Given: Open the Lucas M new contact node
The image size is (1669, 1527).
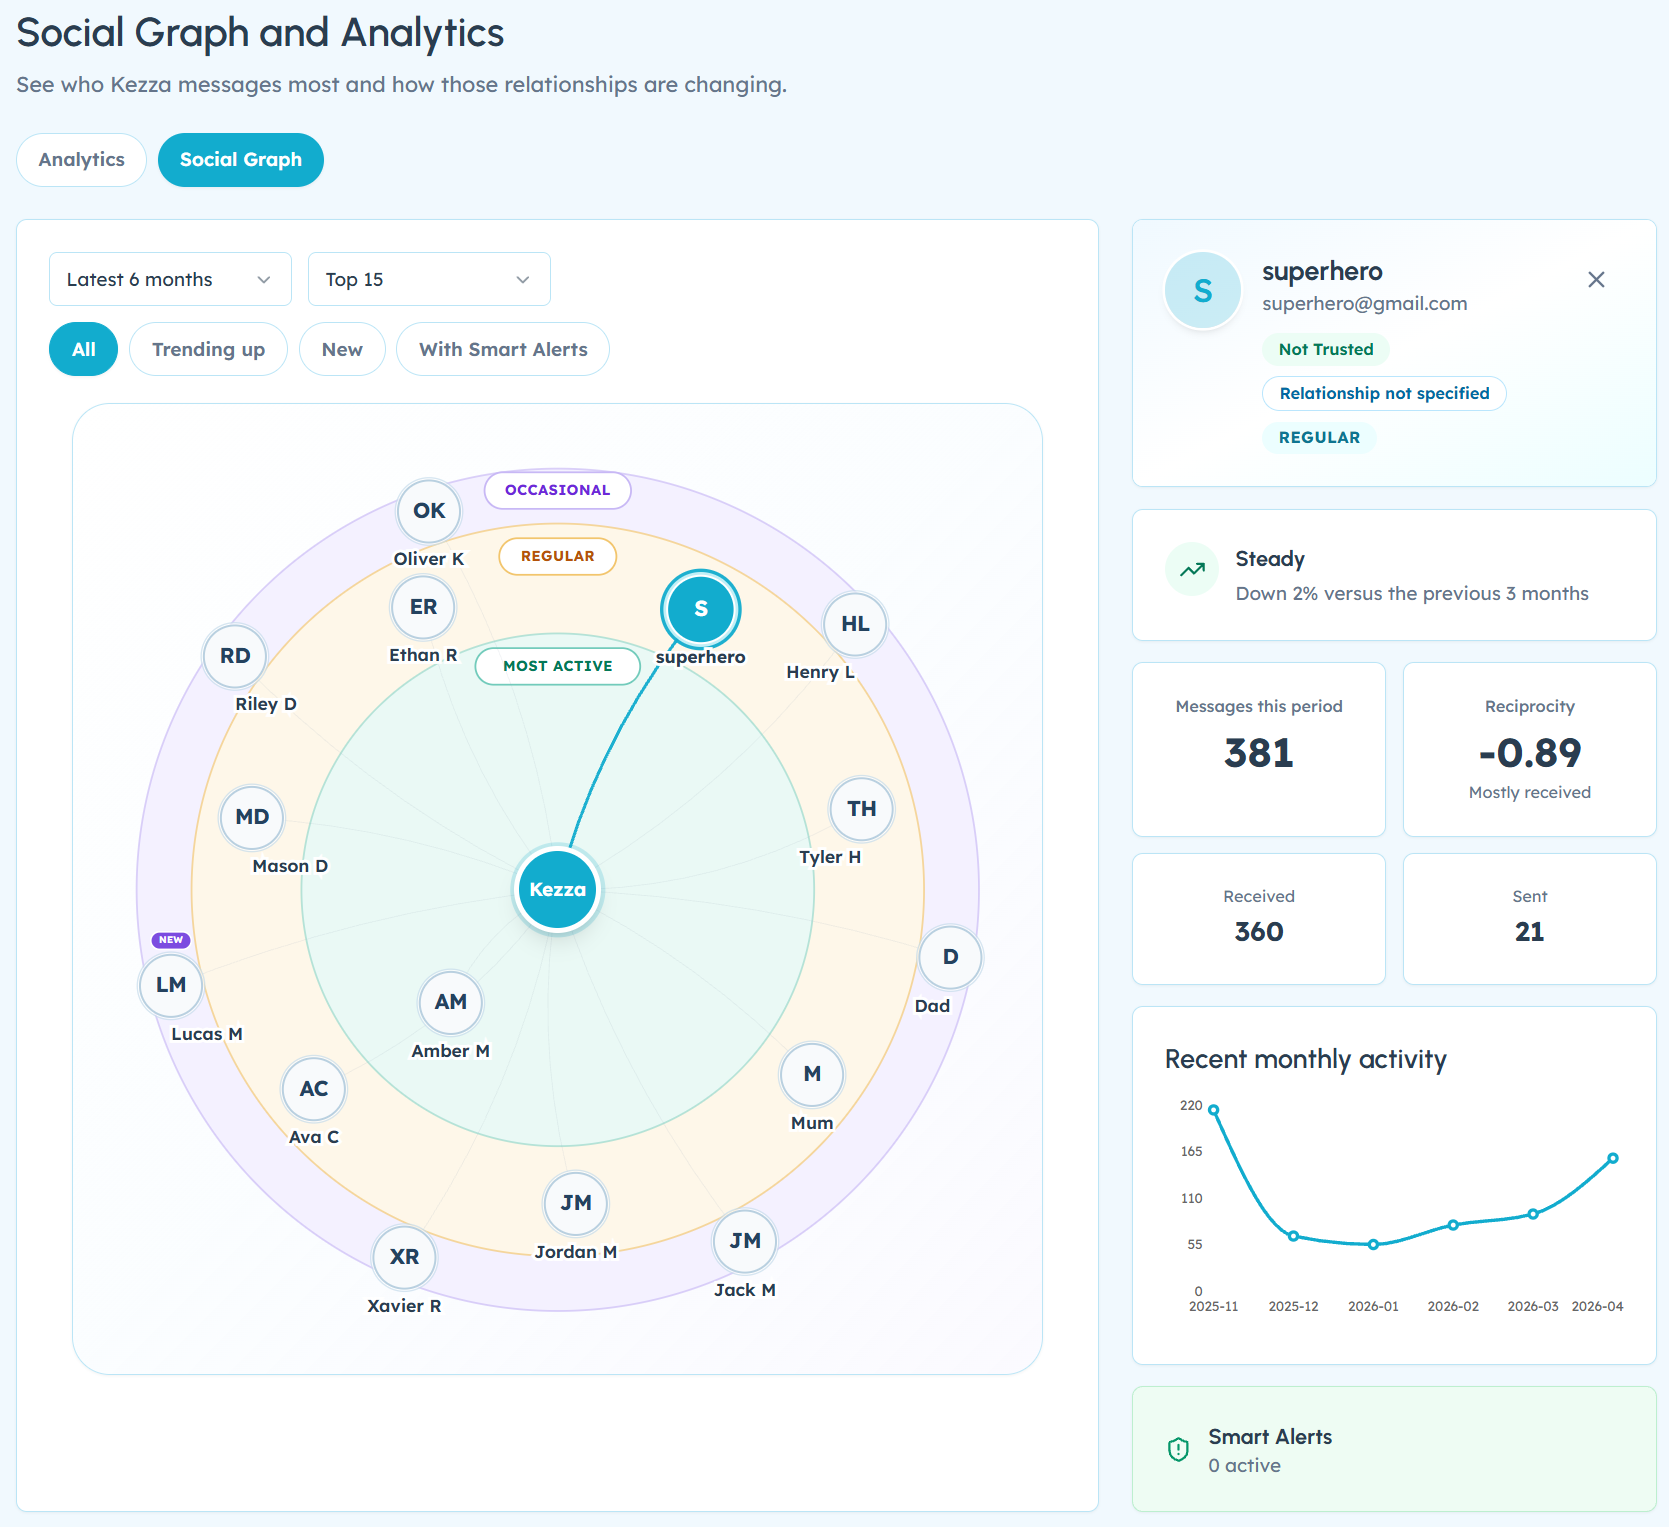Looking at the screenshot, I should click(171, 985).
